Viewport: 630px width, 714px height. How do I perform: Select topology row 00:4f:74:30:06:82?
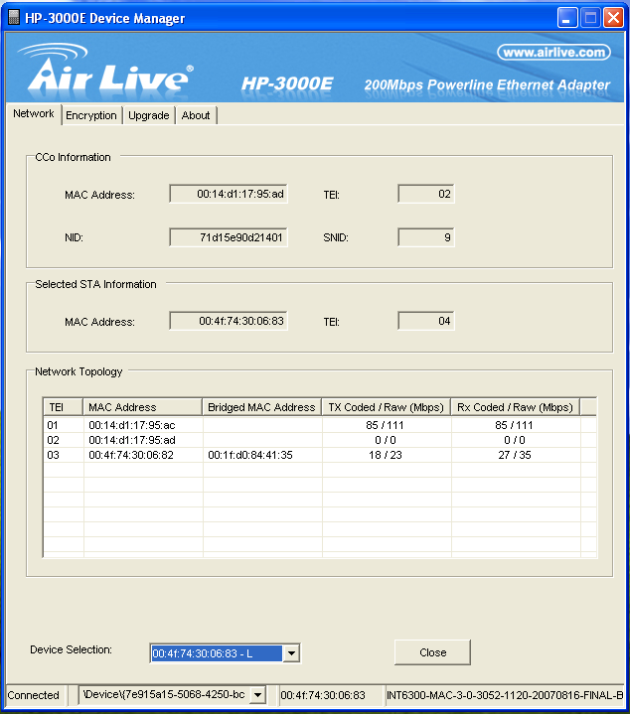tap(320, 455)
